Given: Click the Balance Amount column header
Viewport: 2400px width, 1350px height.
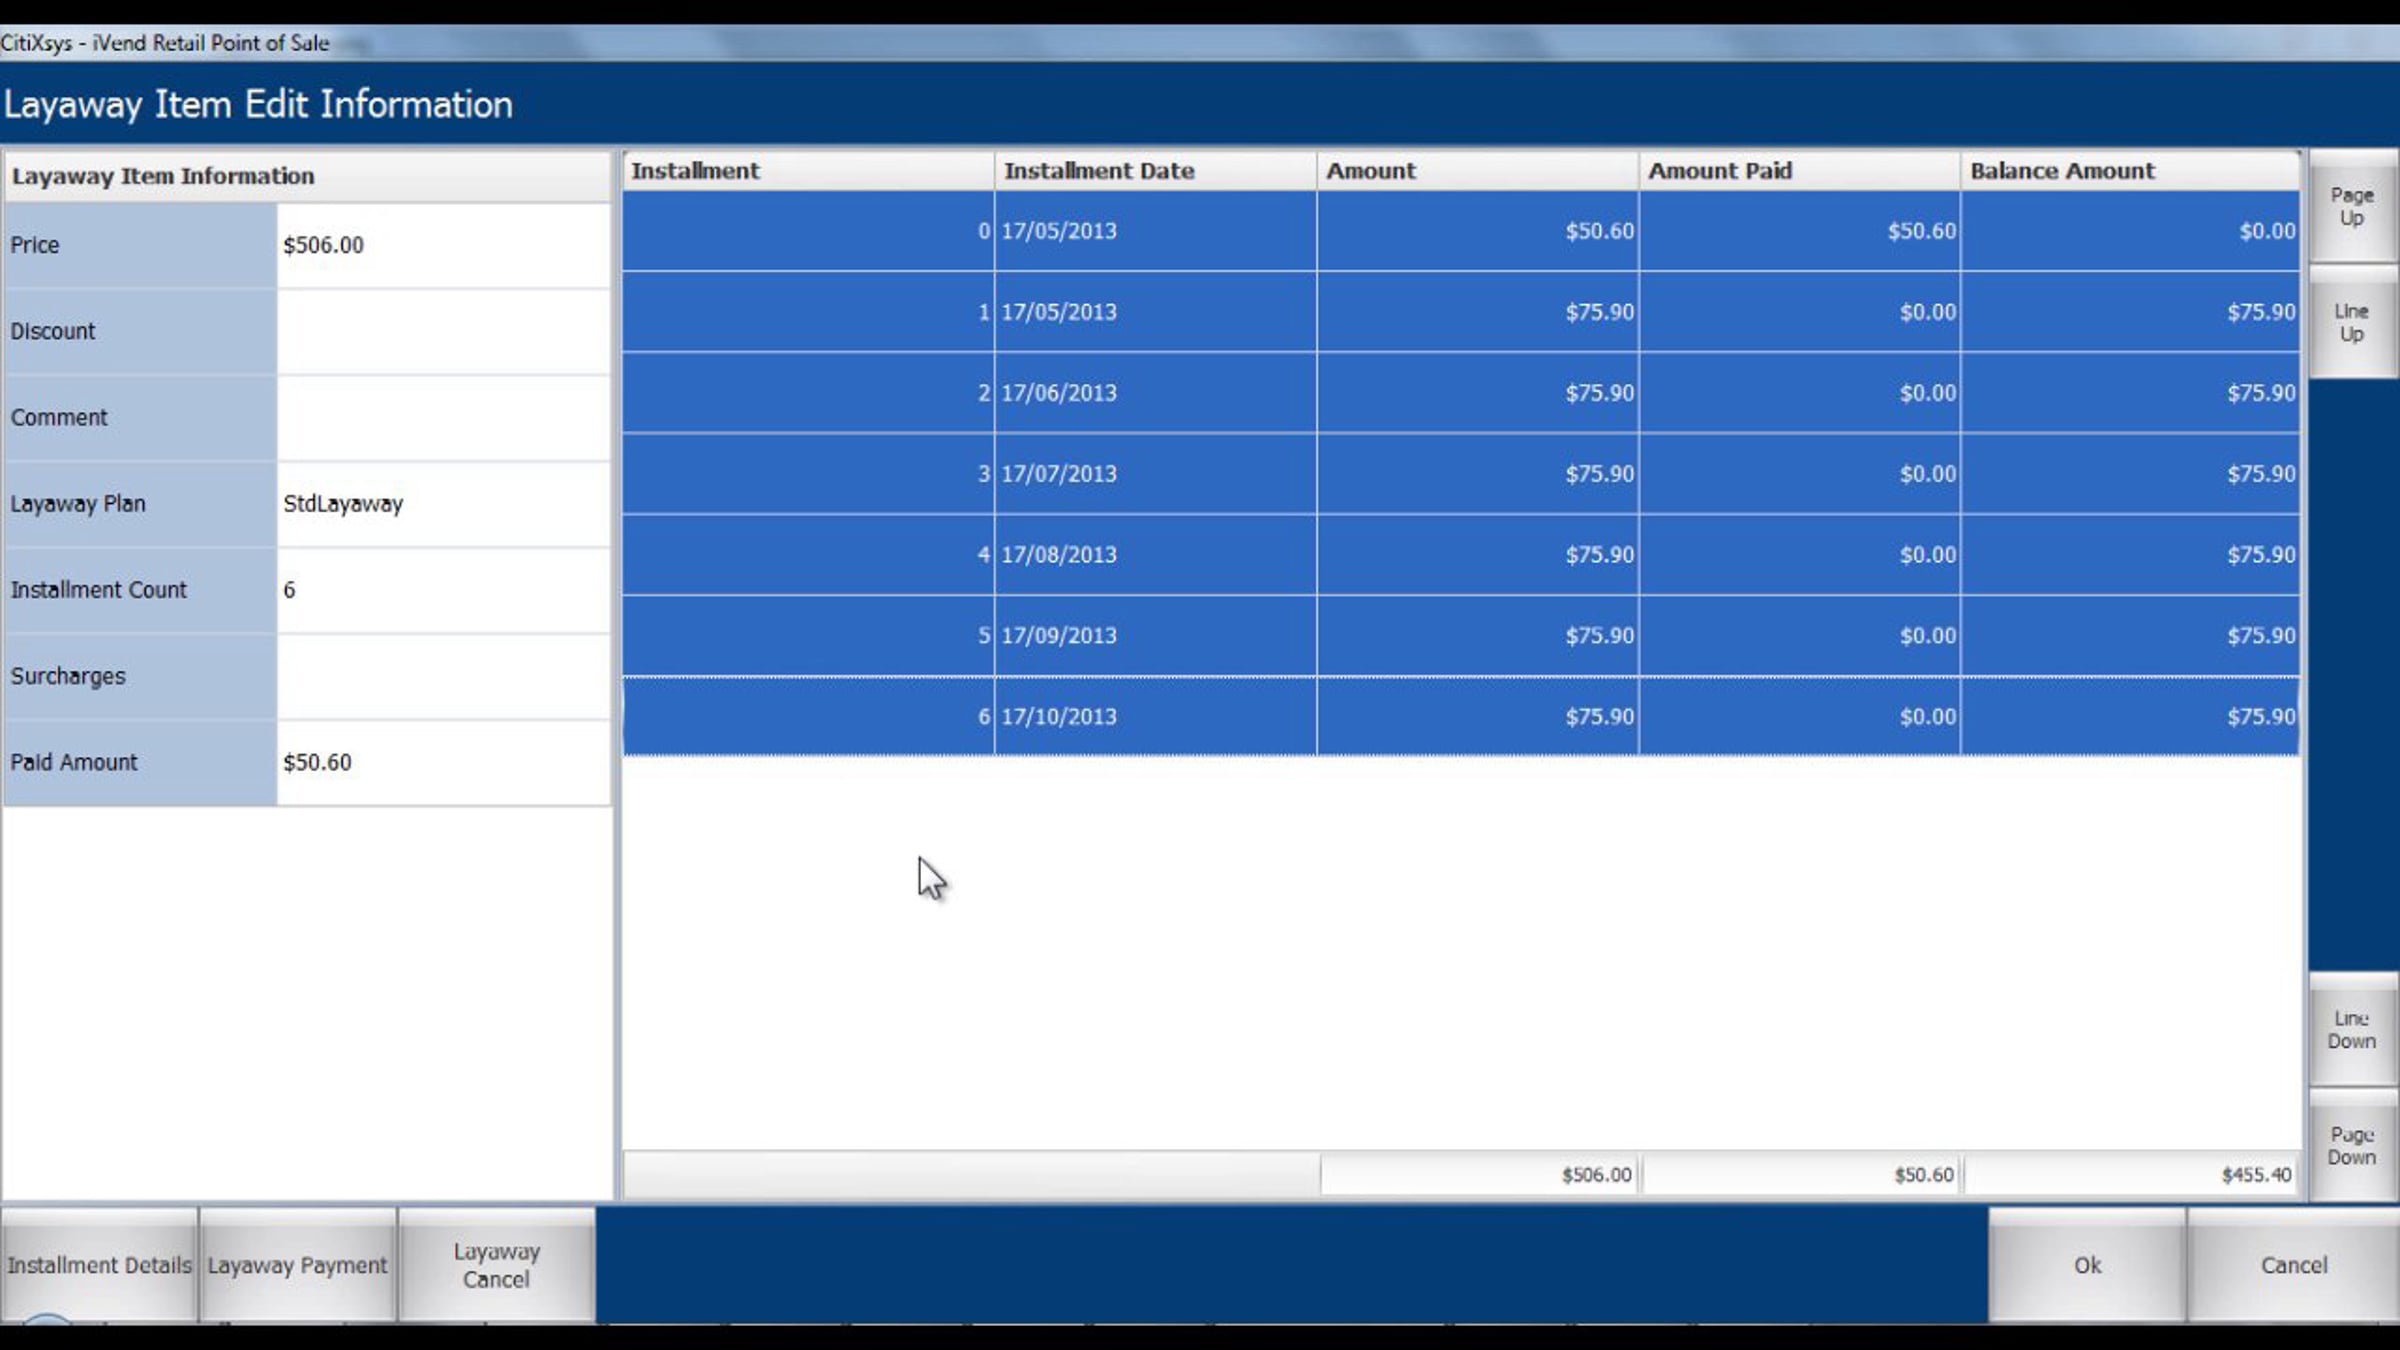Looking at the screenshot, I should (2130, 171).
